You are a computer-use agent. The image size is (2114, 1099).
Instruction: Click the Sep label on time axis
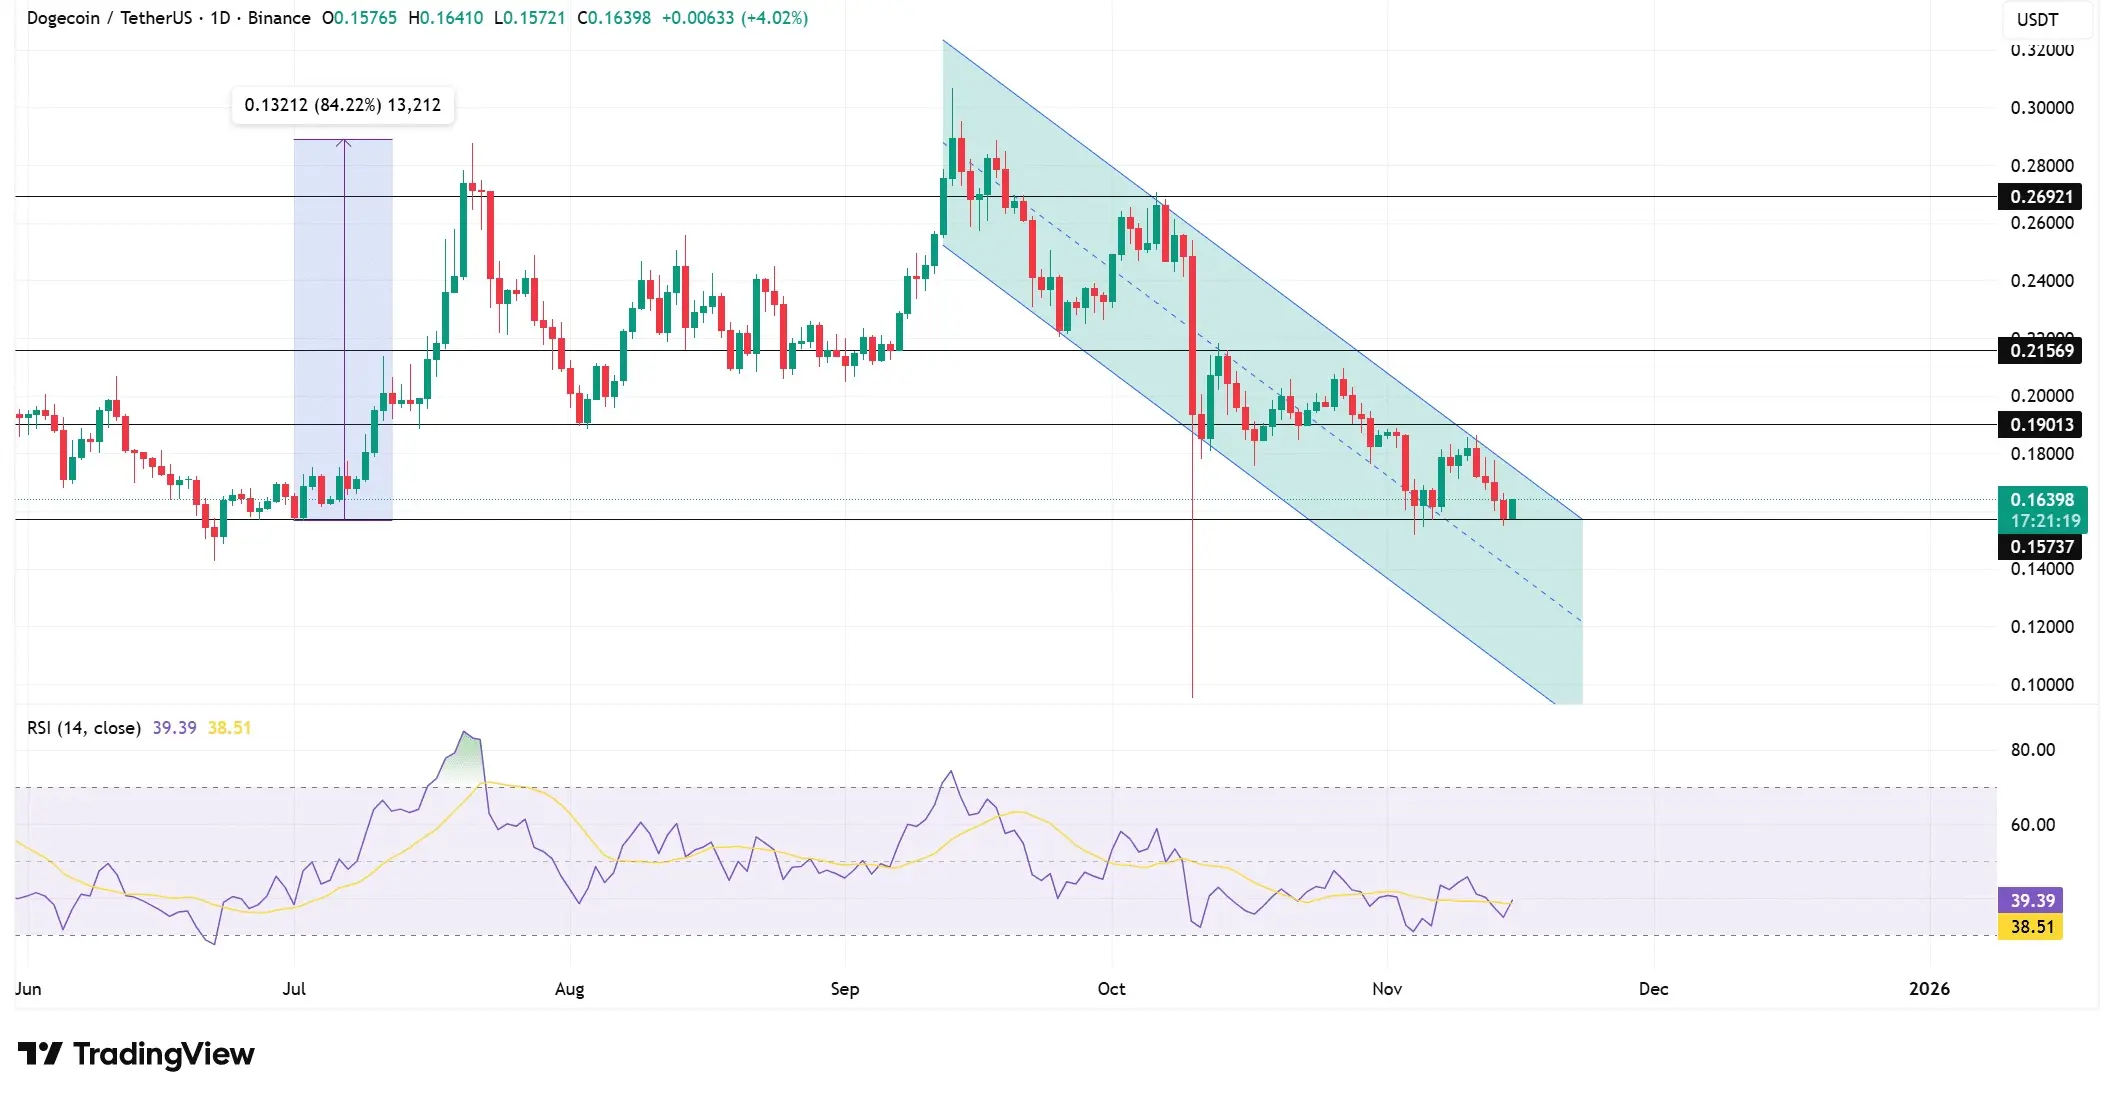tap(844, 988)
